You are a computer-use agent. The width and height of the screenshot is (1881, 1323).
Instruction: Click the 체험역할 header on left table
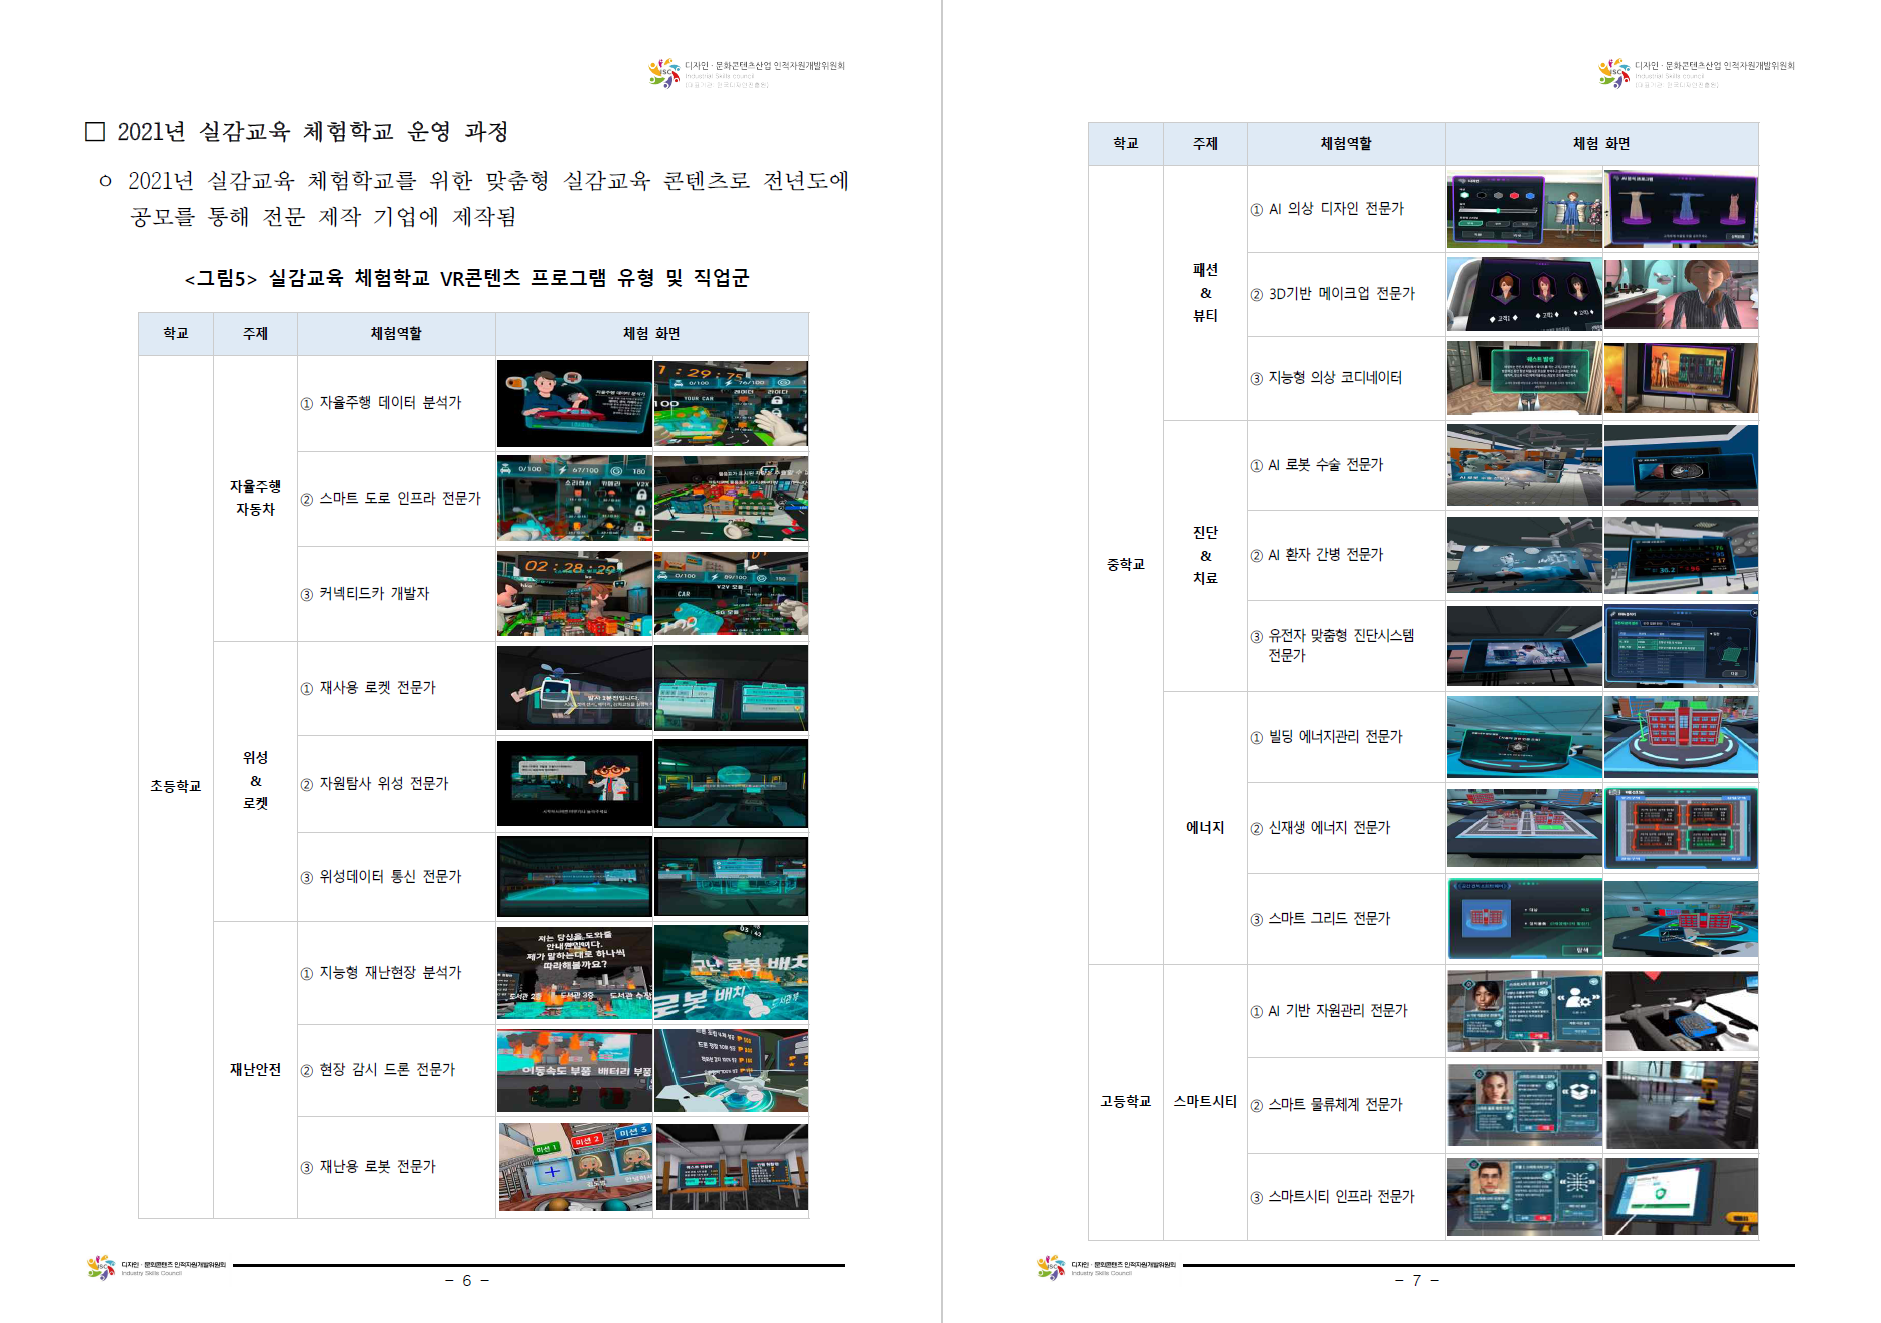396,334
